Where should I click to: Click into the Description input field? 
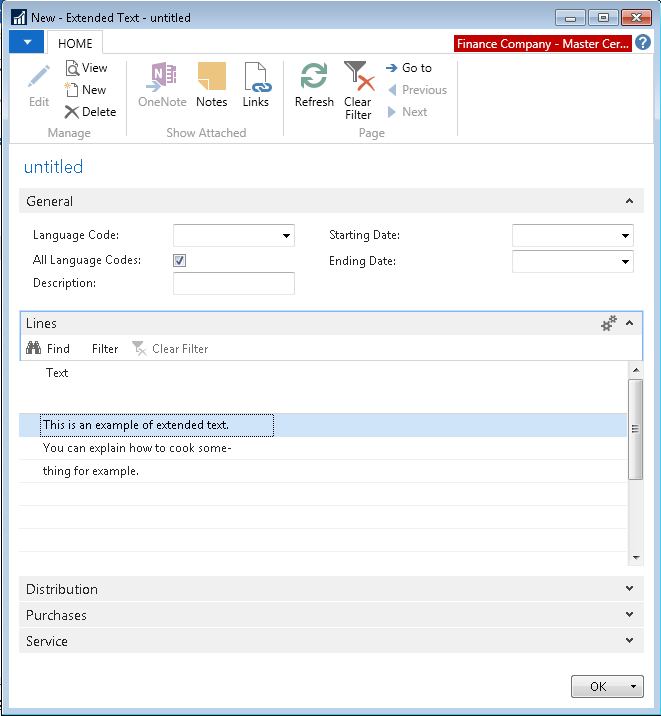[x=234, y=284]
